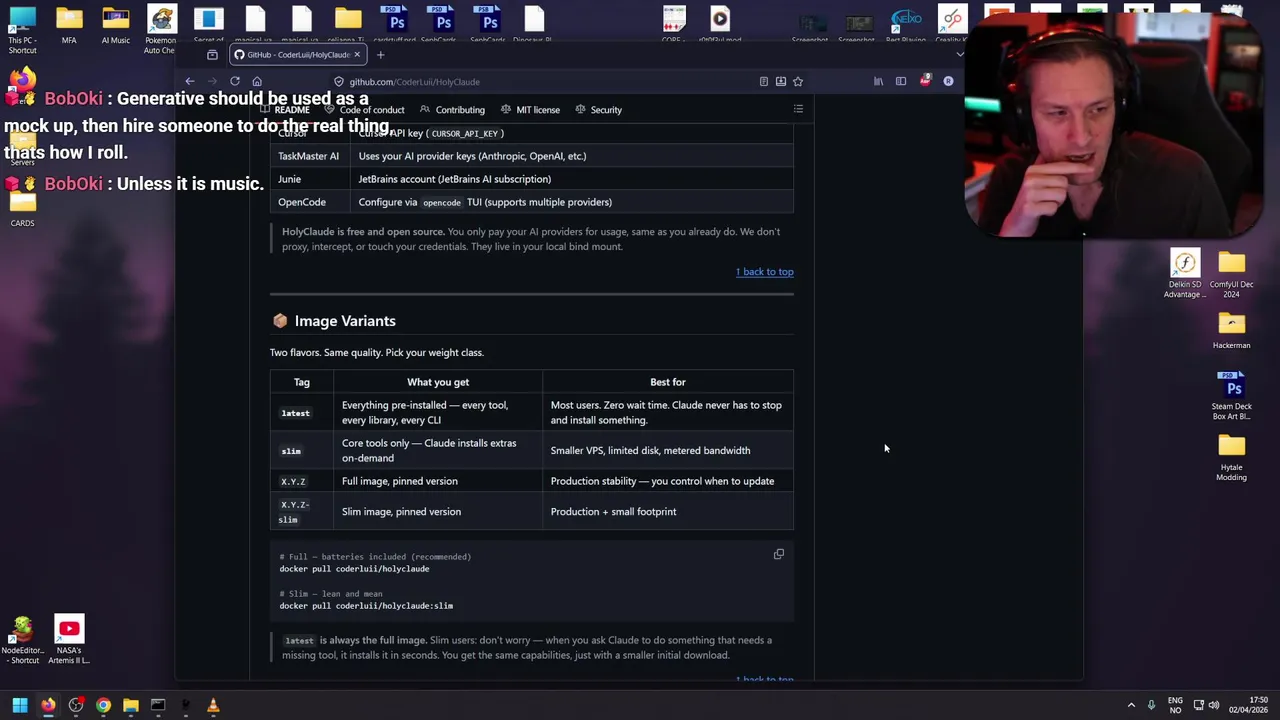Click the tray microphone icon
Screen dimensions: 1280x720
[x=1152, y=706]
